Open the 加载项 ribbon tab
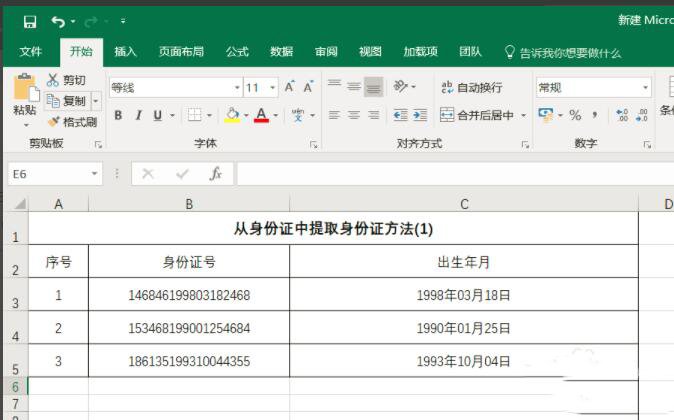The image size is (674, 420). pos(420,52)
